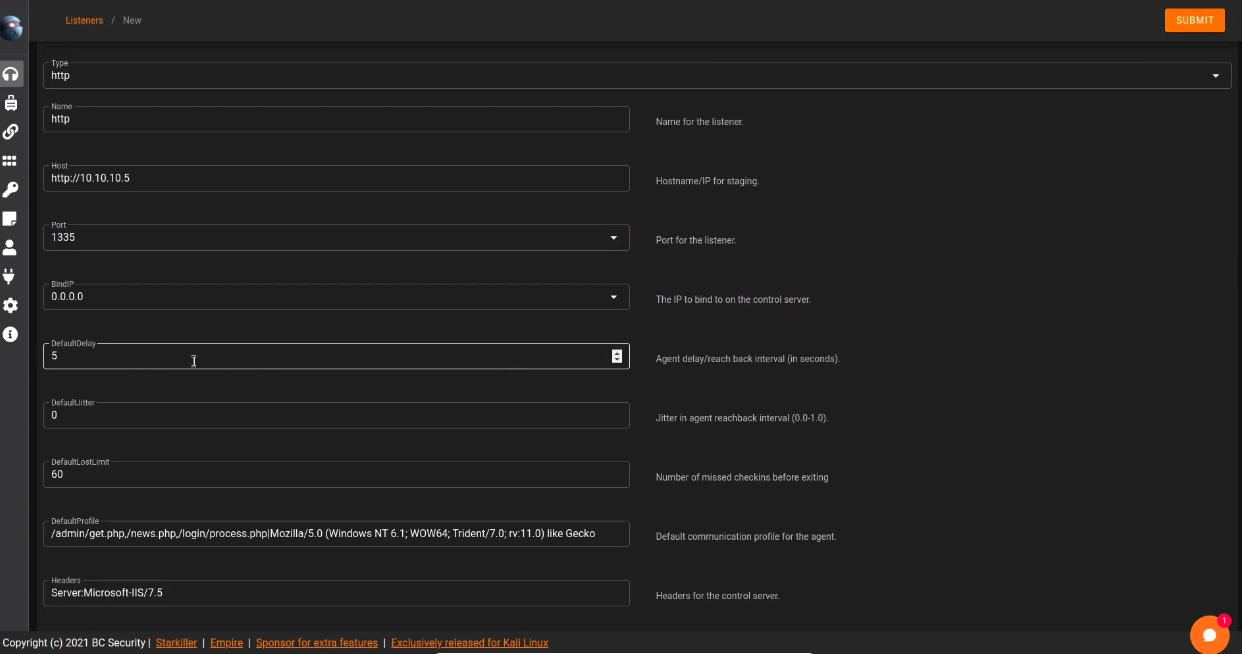Screen dimensions: 1242x654
Task: Click the chain-link icon in sidebar
Action: (11, 132)
